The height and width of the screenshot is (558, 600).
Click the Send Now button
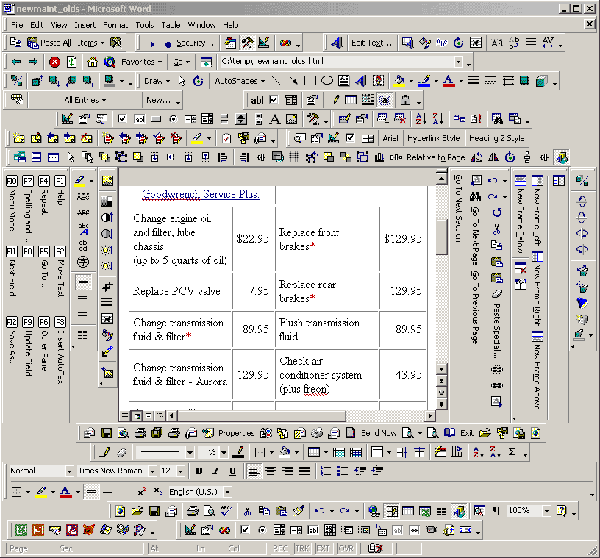tap(379, 433)
